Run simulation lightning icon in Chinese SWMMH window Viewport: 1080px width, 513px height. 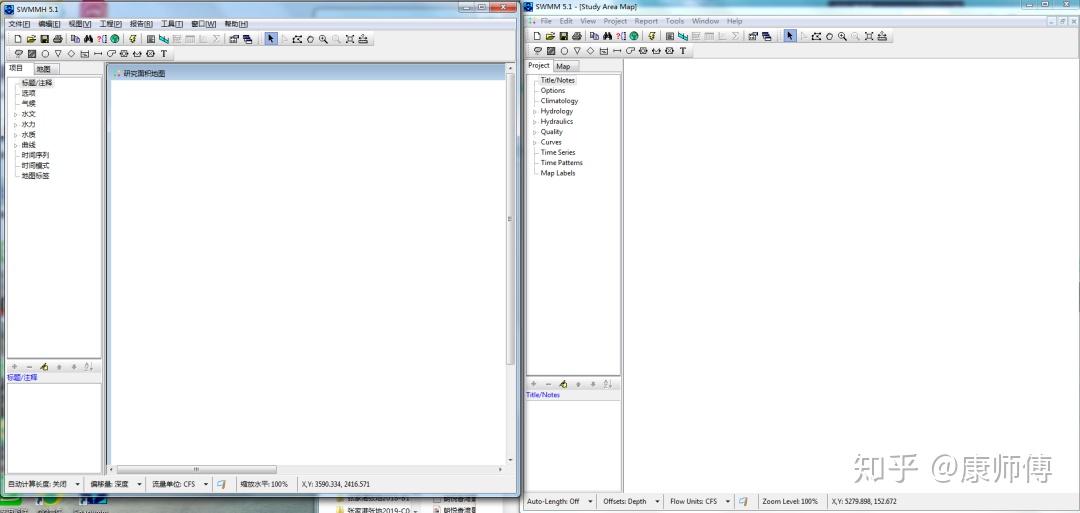[x=133, y=39]
